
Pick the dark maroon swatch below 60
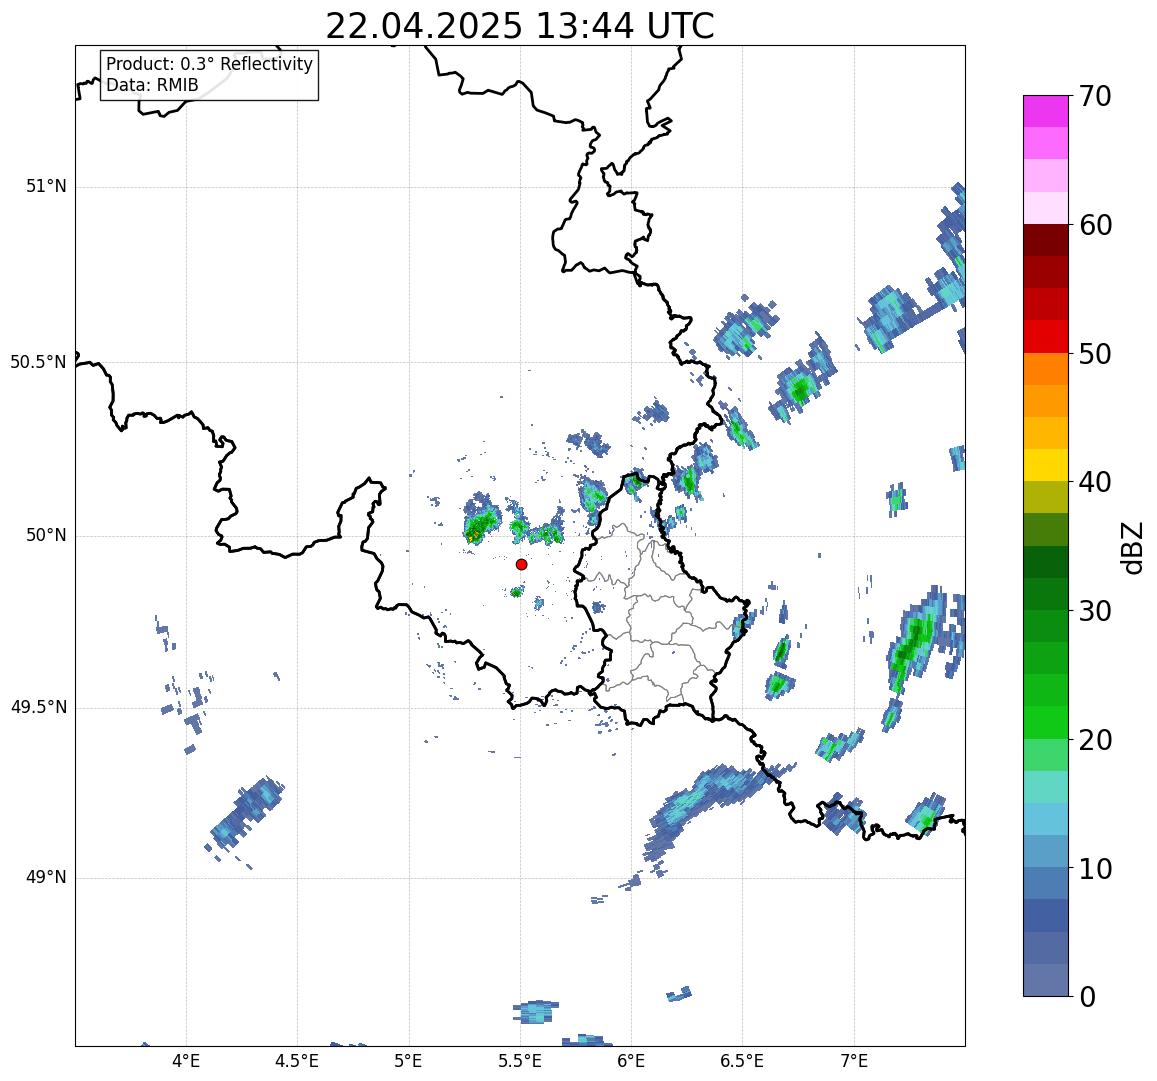(1046, 241)
